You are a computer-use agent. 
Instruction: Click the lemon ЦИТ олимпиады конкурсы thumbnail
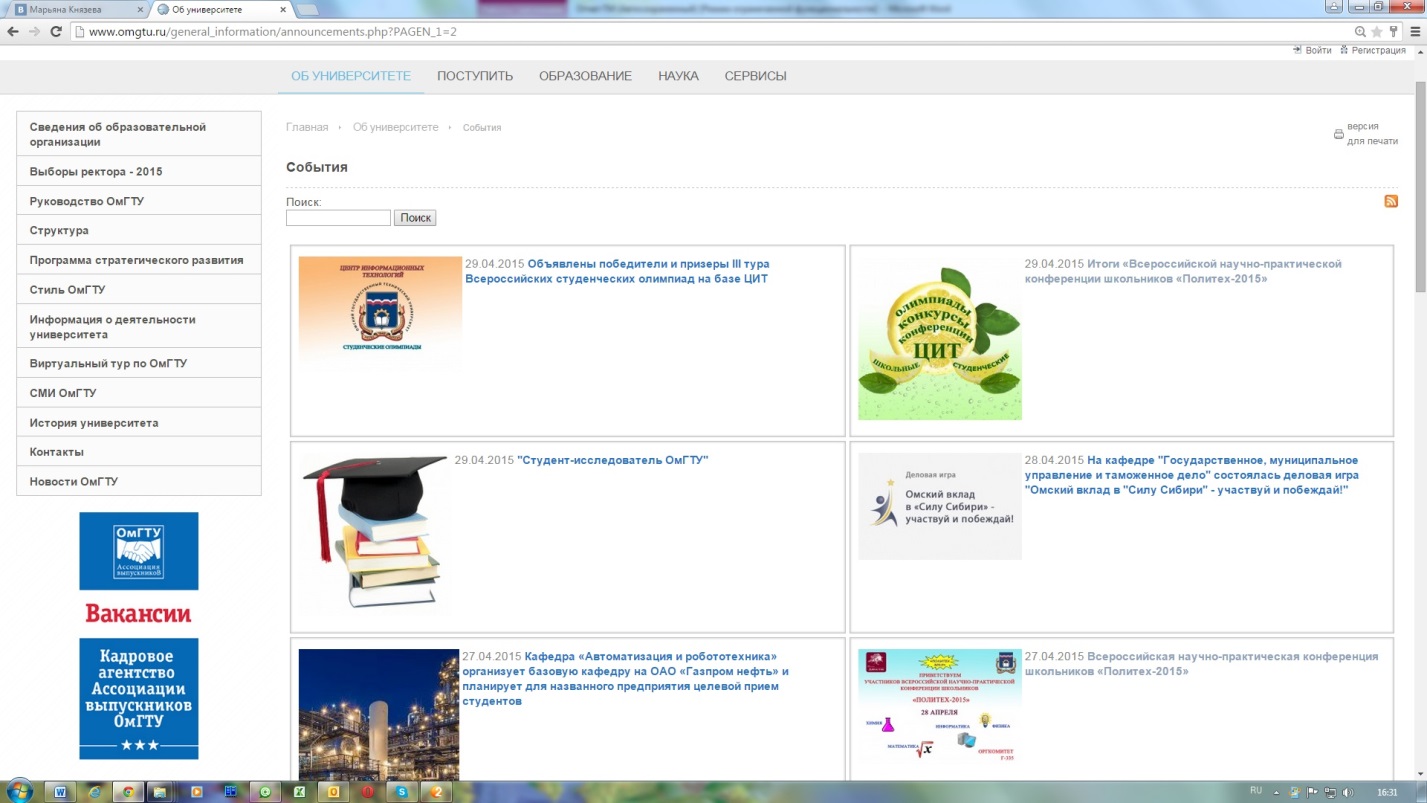coord(940,338)
